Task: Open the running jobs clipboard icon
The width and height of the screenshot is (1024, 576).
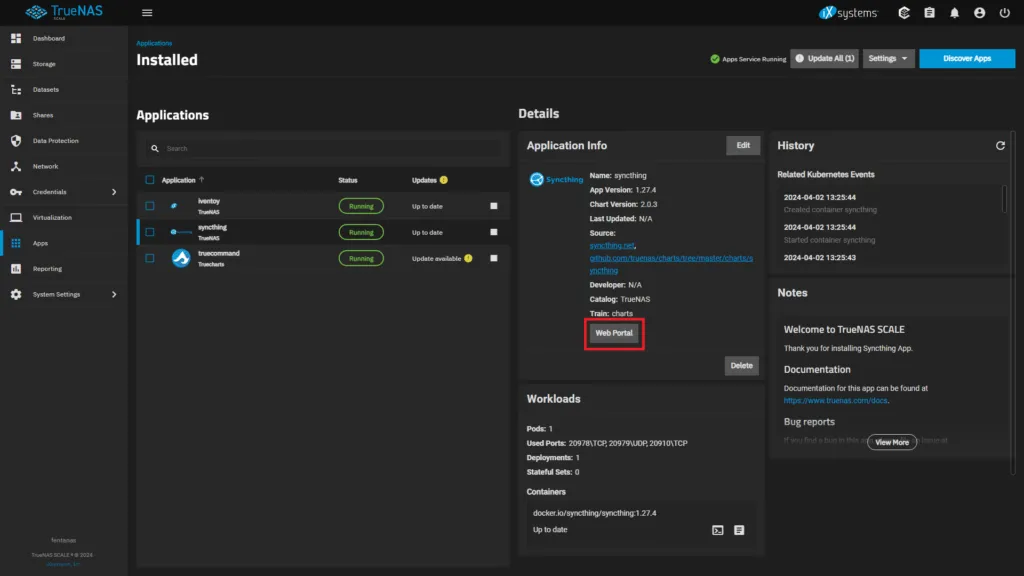Action: point(928,13)
